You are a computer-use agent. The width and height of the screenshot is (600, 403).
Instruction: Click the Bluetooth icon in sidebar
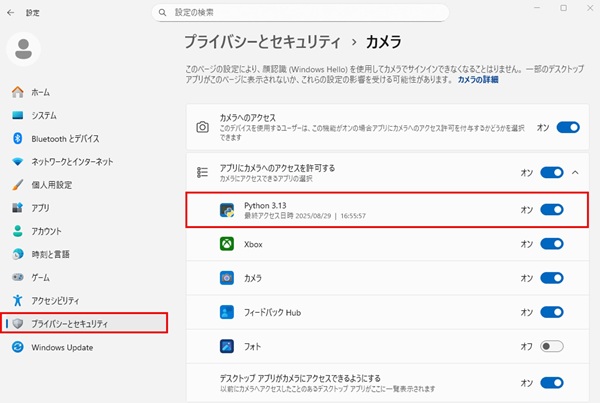click(18, 138)
